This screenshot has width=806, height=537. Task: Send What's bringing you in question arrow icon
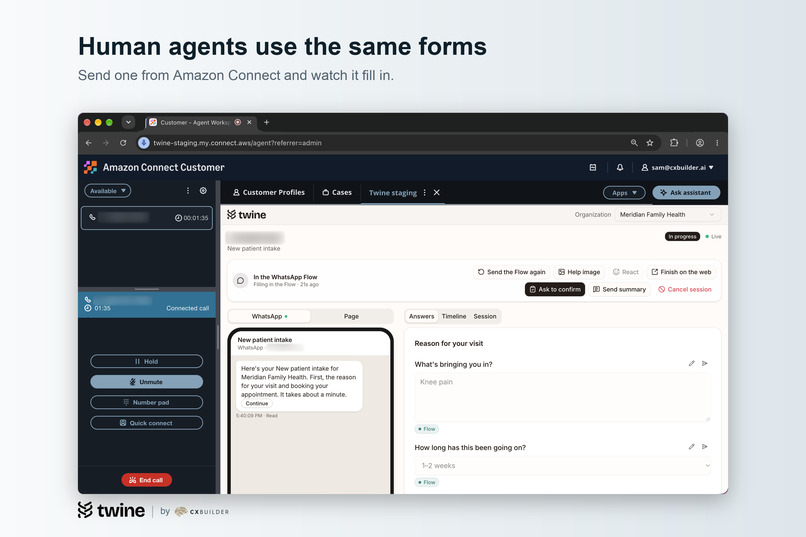tap(705, 363)
